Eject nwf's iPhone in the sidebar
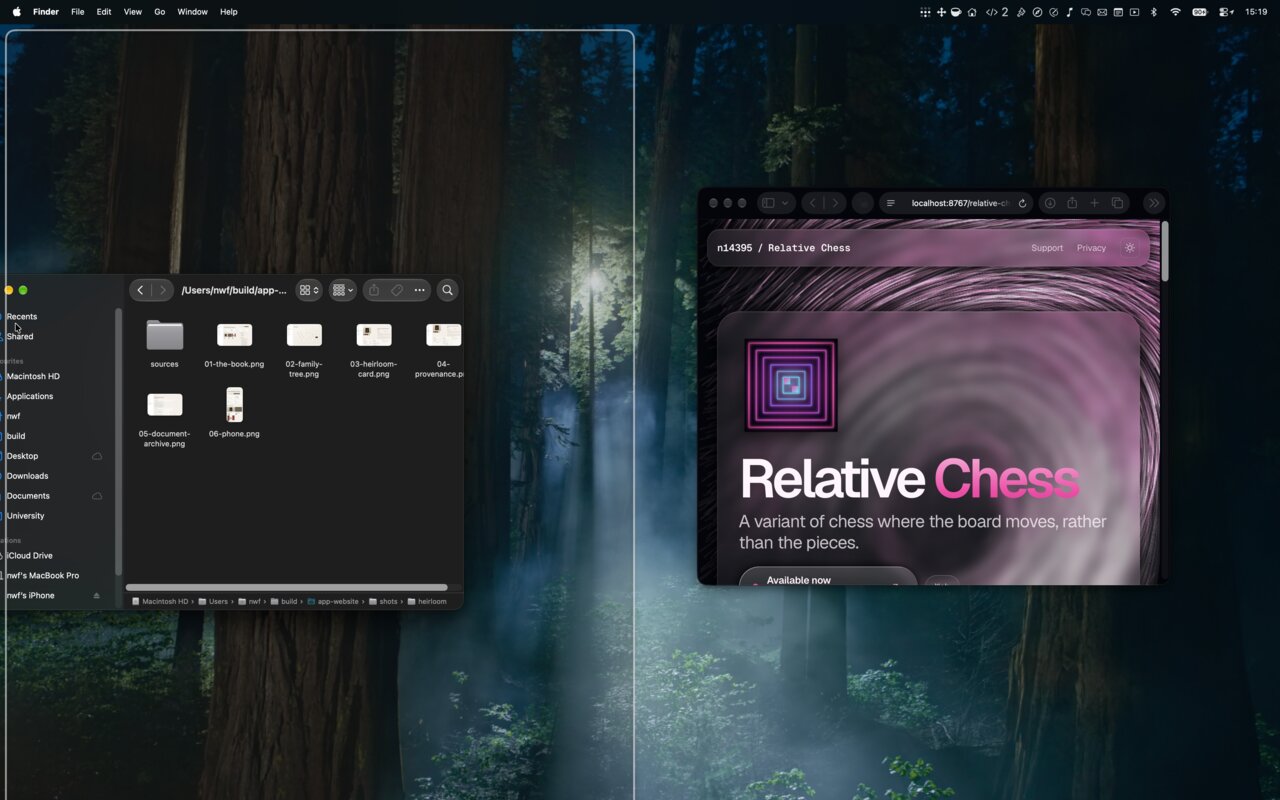 pyautogui.click(x=97, y=596)
